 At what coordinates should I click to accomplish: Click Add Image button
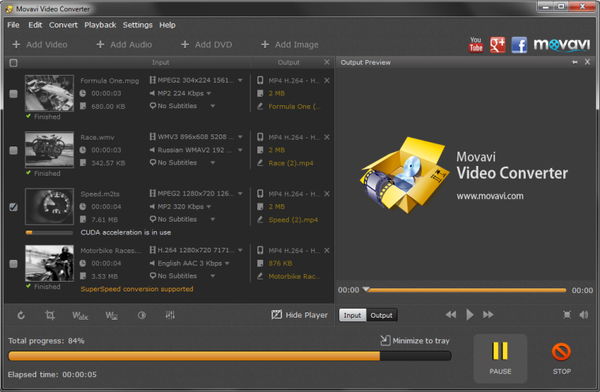pos(289,45)
